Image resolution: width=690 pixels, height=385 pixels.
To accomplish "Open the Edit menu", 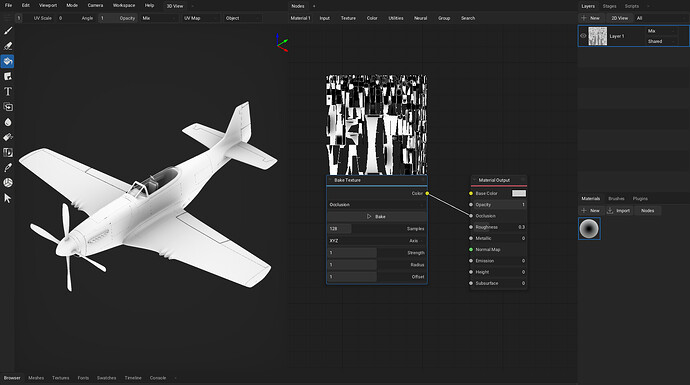I will click(26, 5).
